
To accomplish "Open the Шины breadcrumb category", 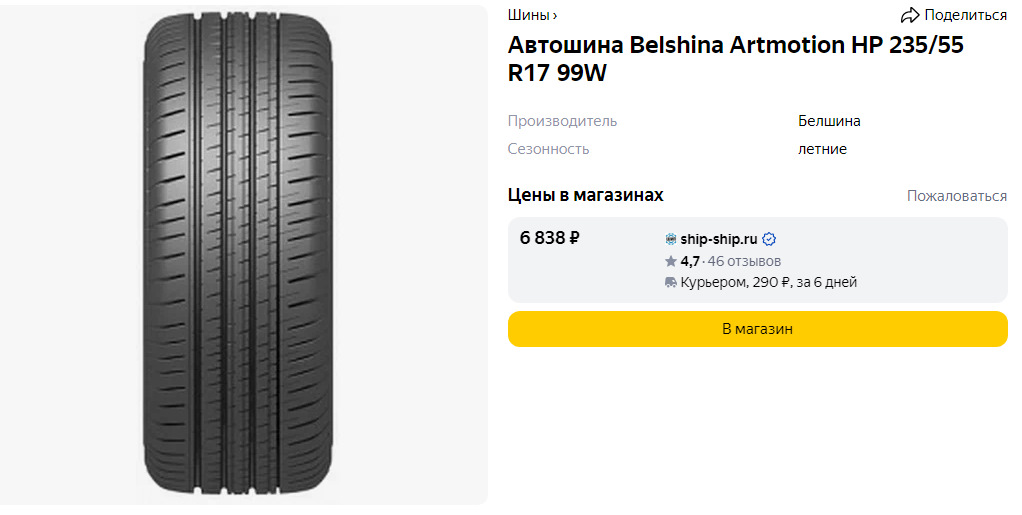I will (528, 15).
